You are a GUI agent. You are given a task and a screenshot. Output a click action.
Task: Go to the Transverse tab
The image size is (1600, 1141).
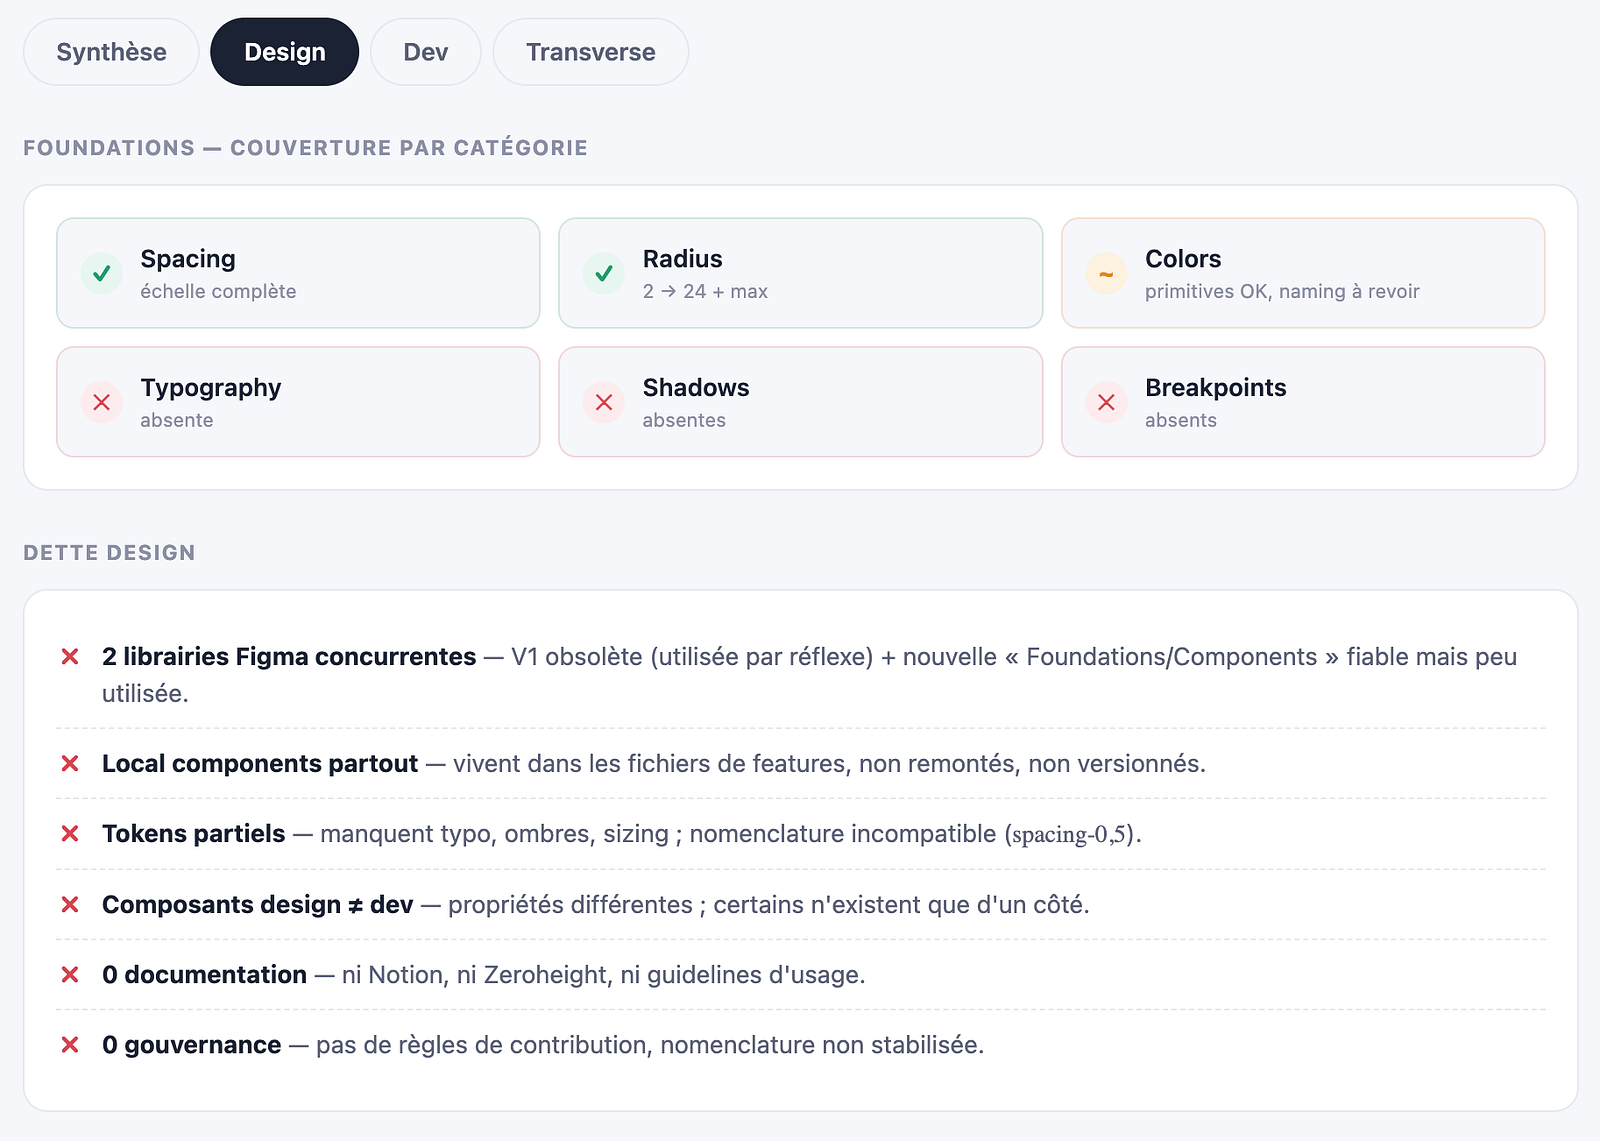tap(591, 52)
